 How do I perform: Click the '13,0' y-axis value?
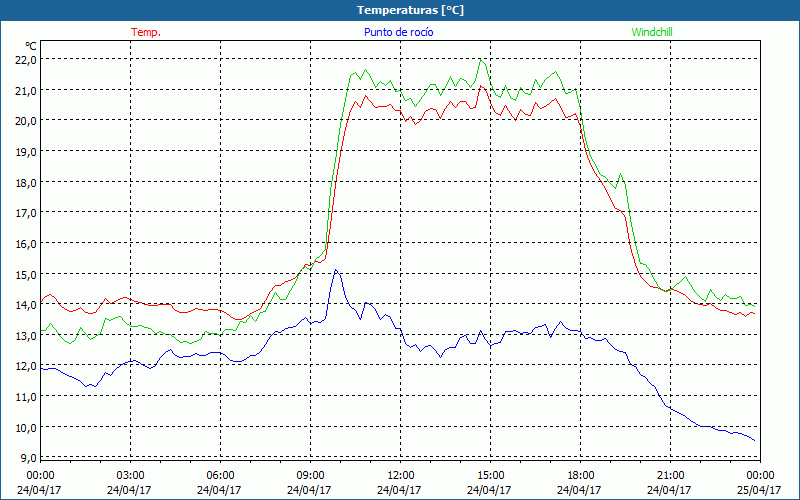click(x=27, y=335)
